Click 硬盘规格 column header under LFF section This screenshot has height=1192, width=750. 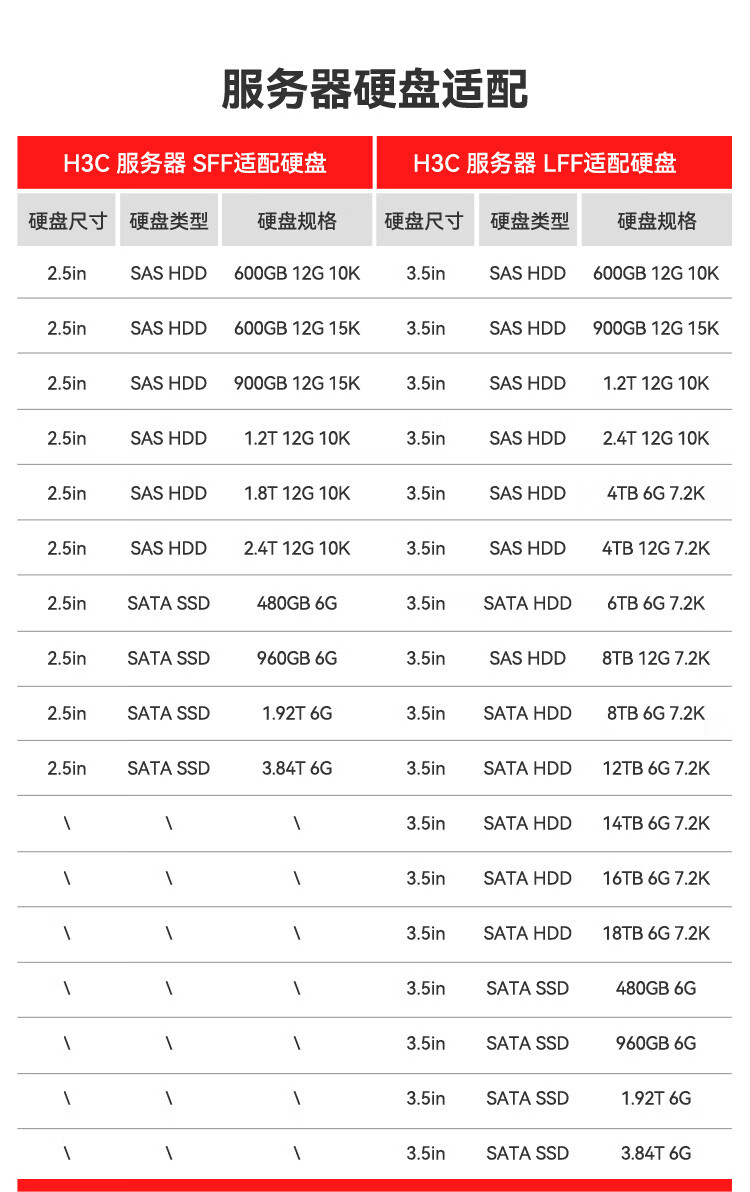pyautogui.click(x=656, y=221)
